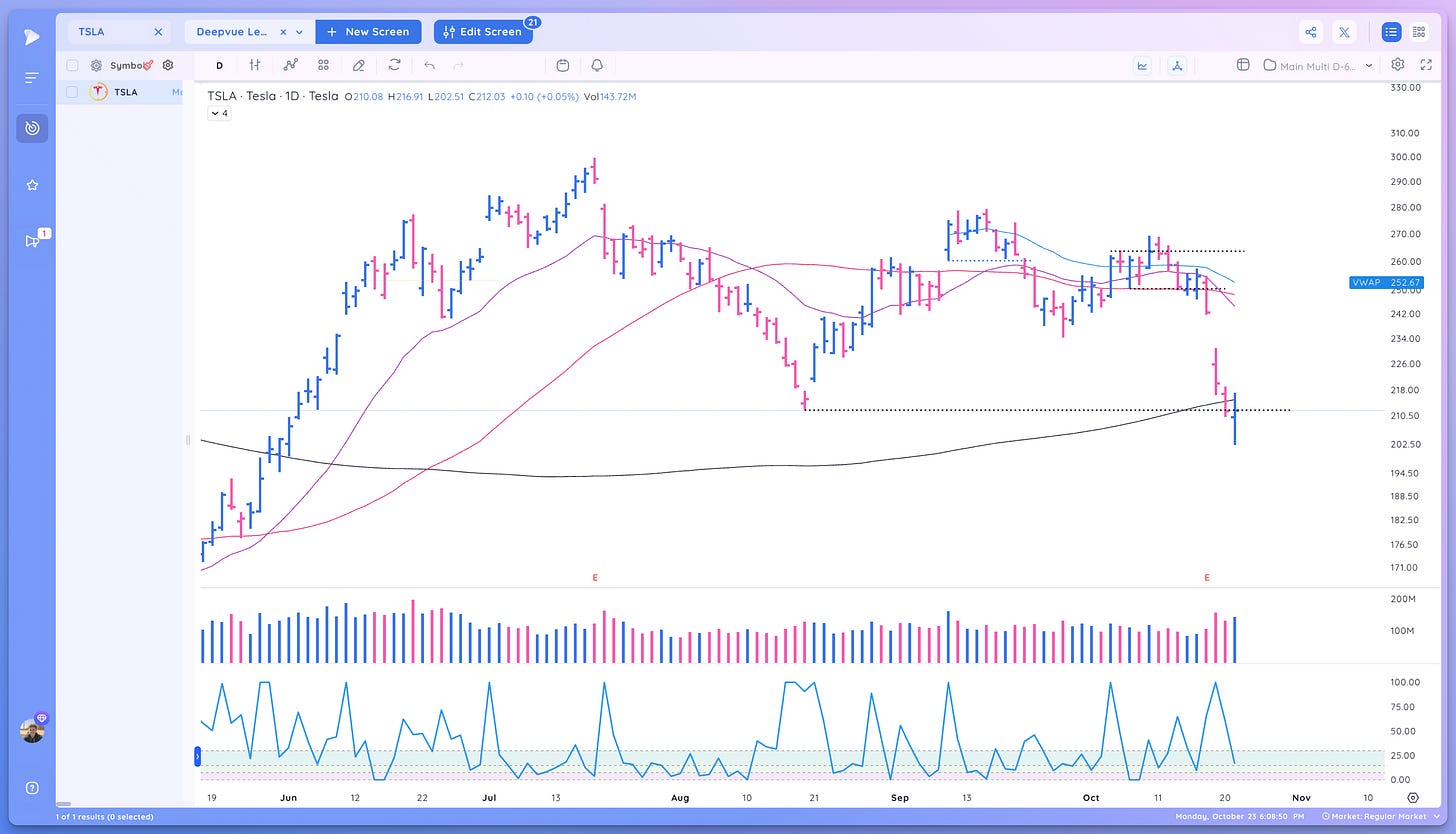
Task: Open column settings gear left of Symbol
Action: coord(96,65)
